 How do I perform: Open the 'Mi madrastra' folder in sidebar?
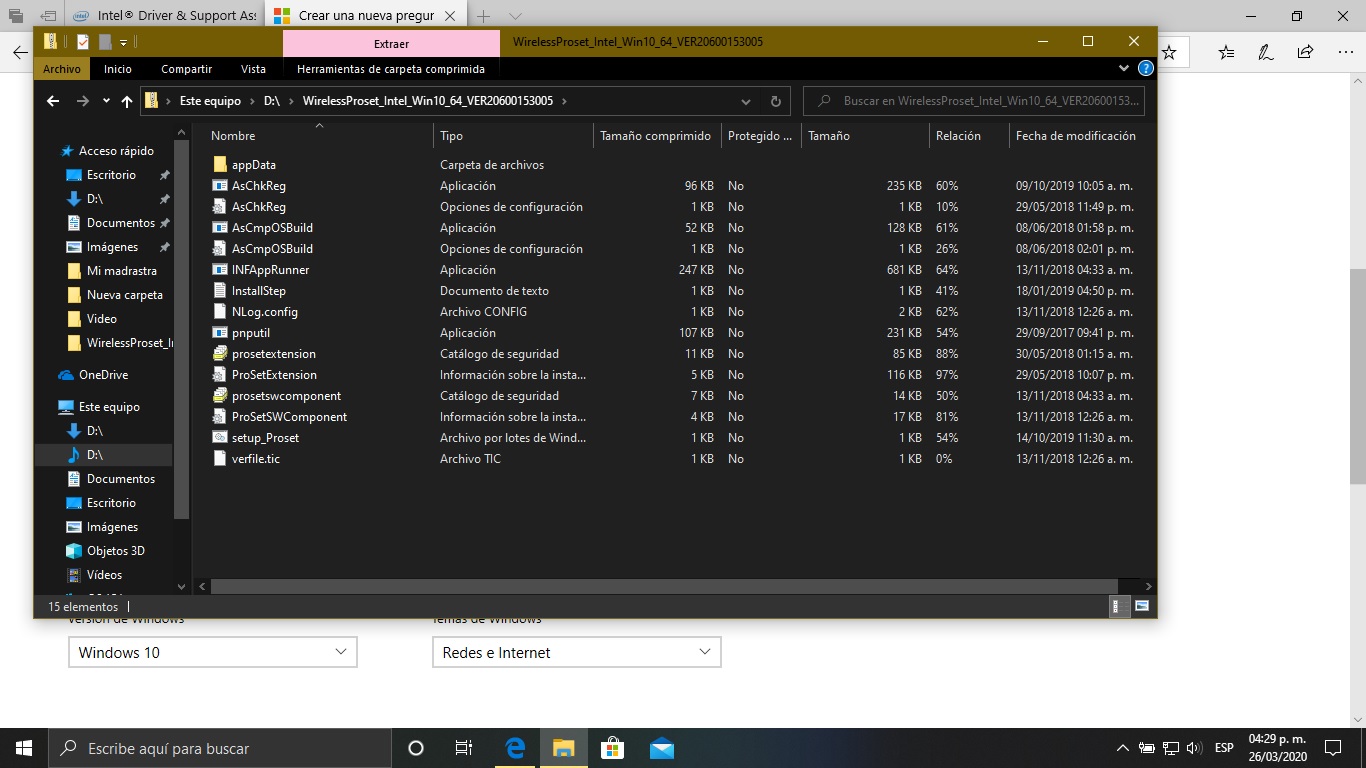pyautogui.click(x=121, y=271)
